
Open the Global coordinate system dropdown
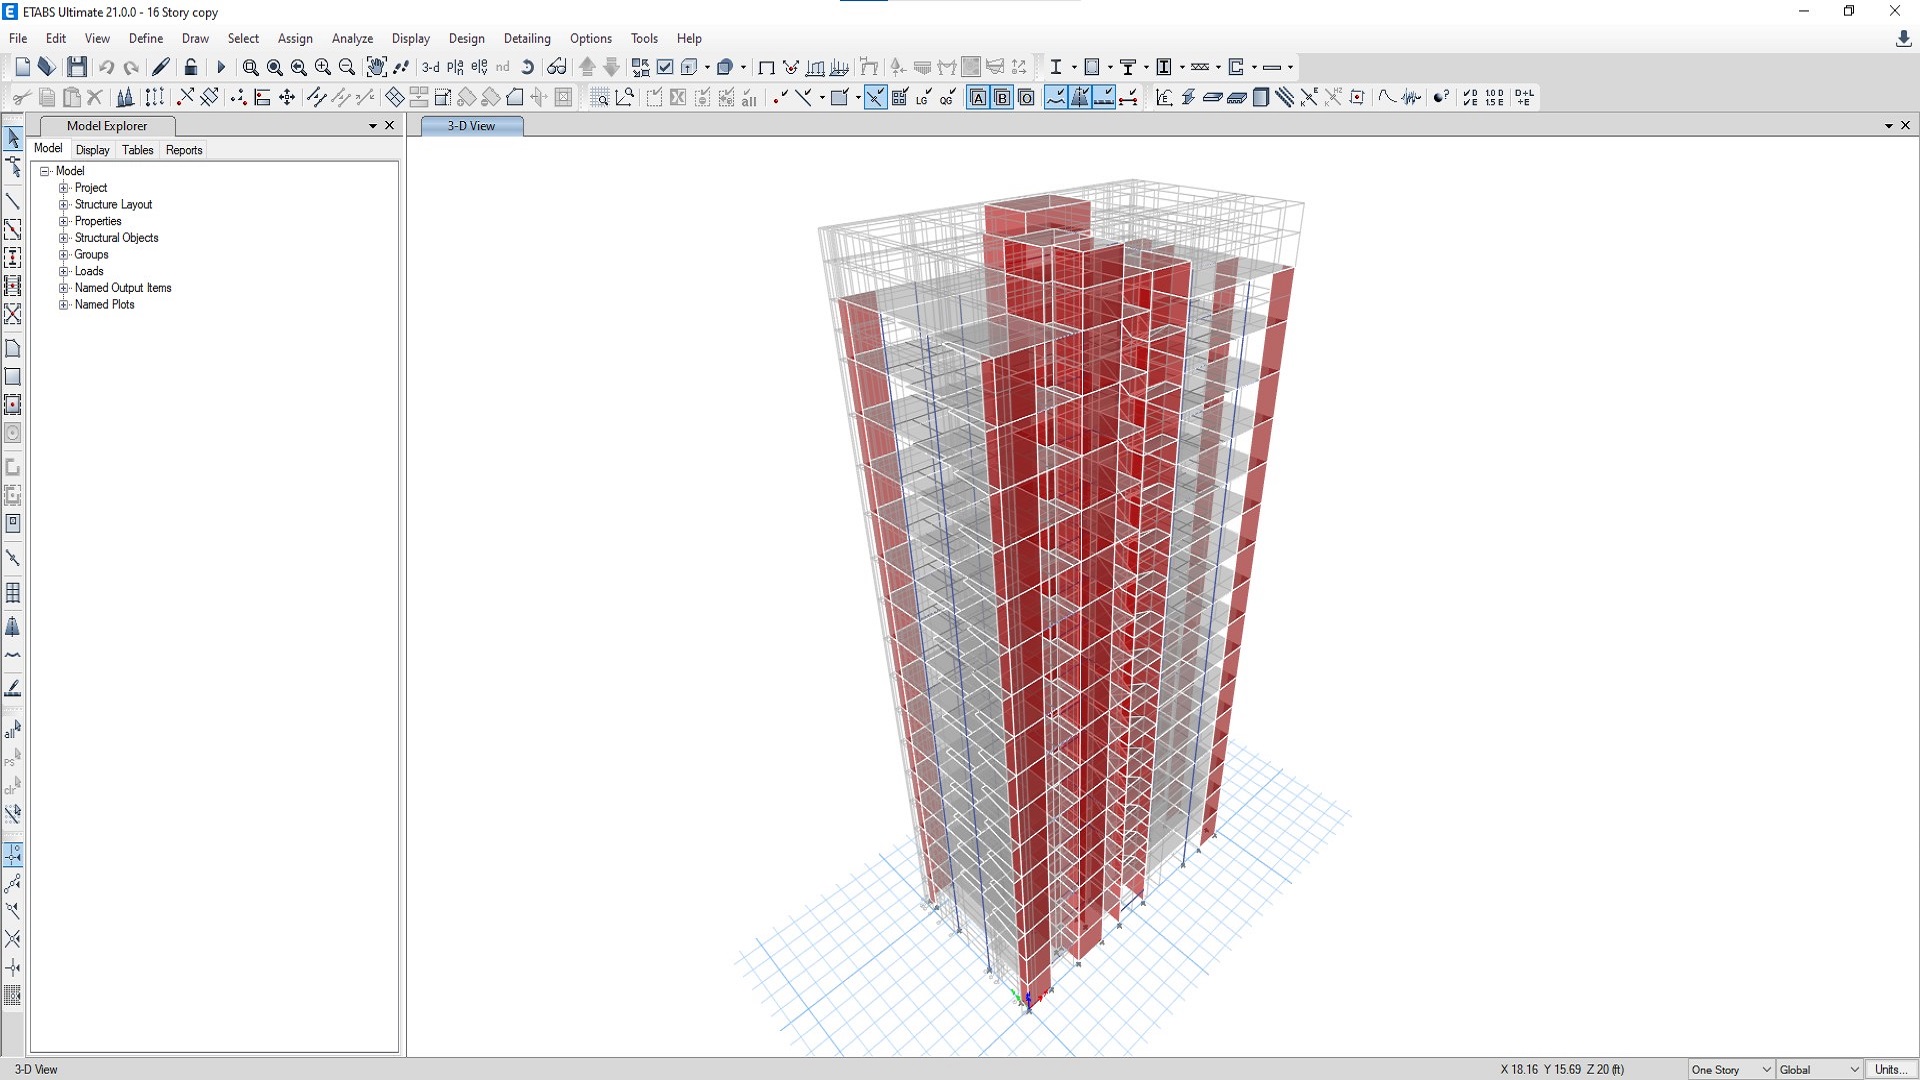[1819, 1069]
